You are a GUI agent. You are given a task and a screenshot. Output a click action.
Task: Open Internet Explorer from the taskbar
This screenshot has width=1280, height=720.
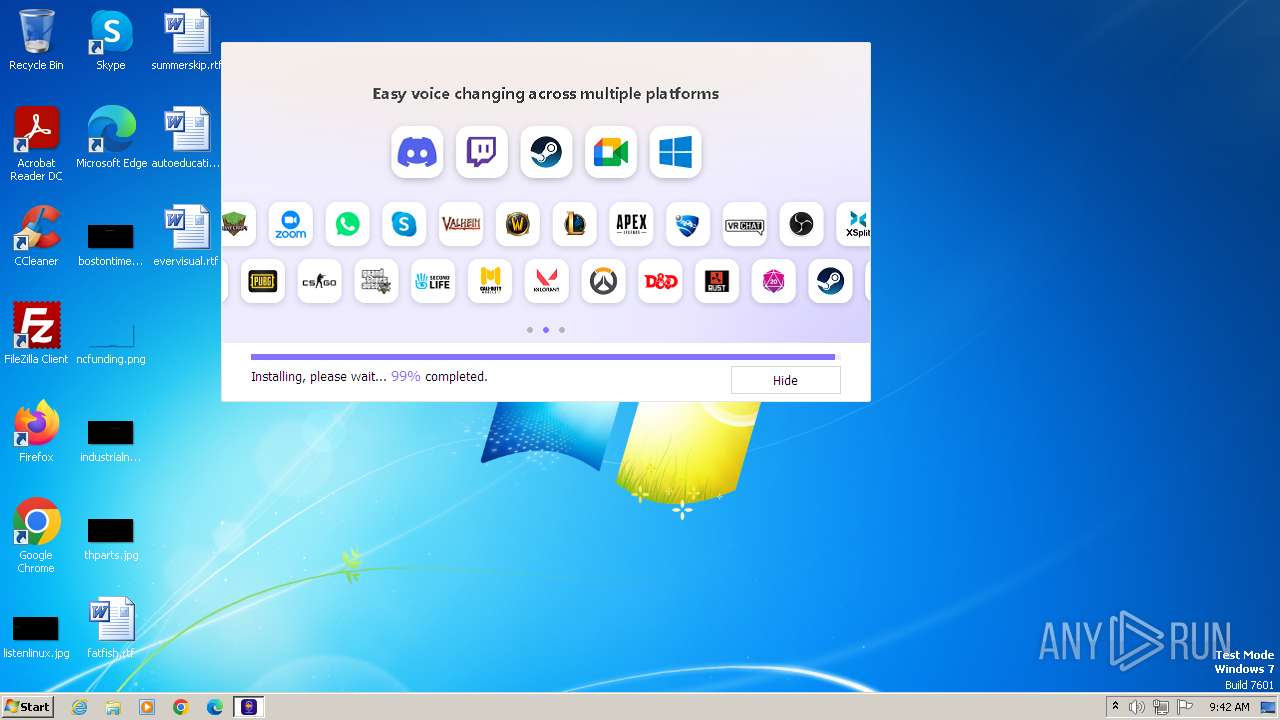[80, 707]
